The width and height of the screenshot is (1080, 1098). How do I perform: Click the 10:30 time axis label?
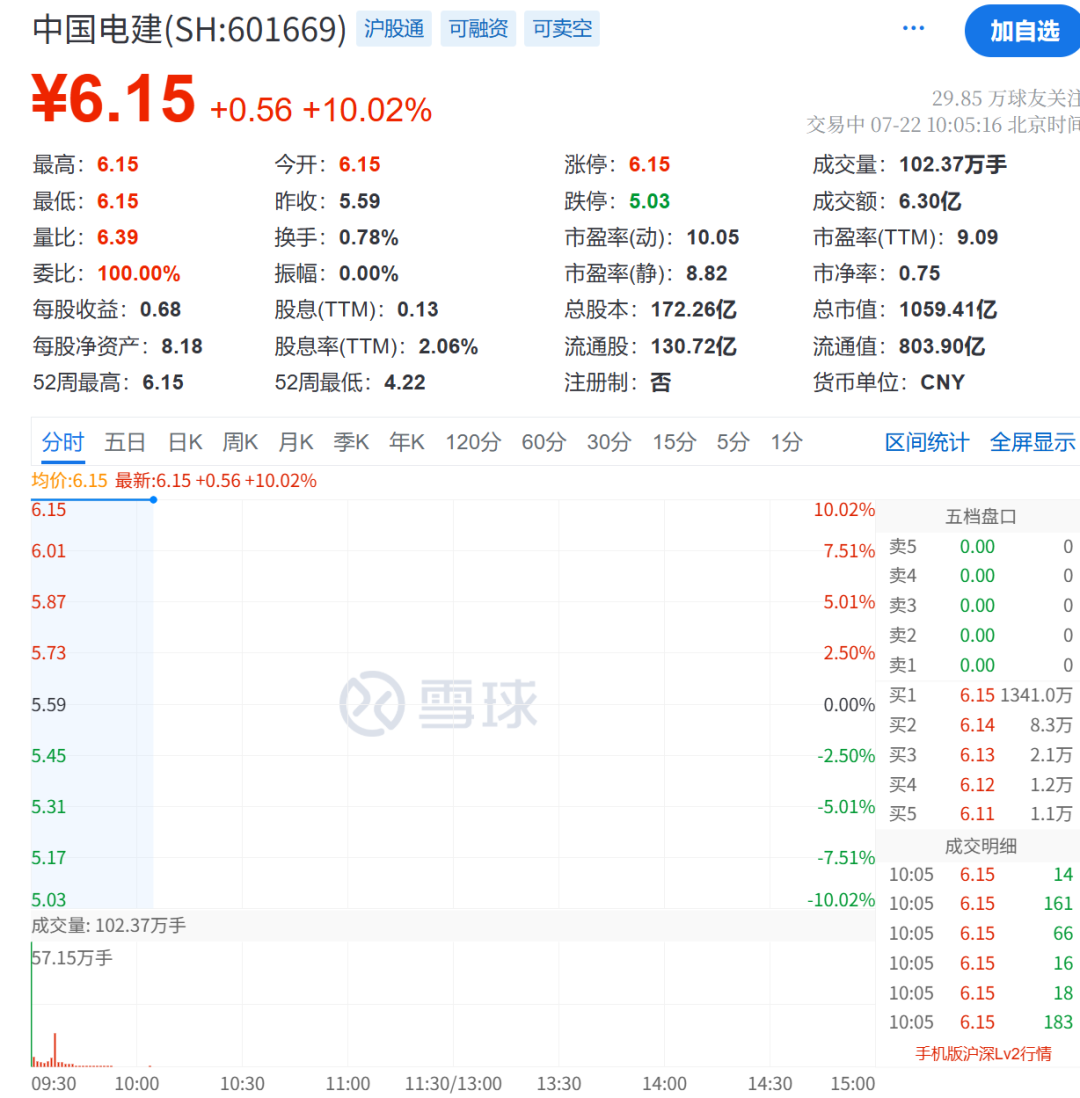[x=242, y=1083]
